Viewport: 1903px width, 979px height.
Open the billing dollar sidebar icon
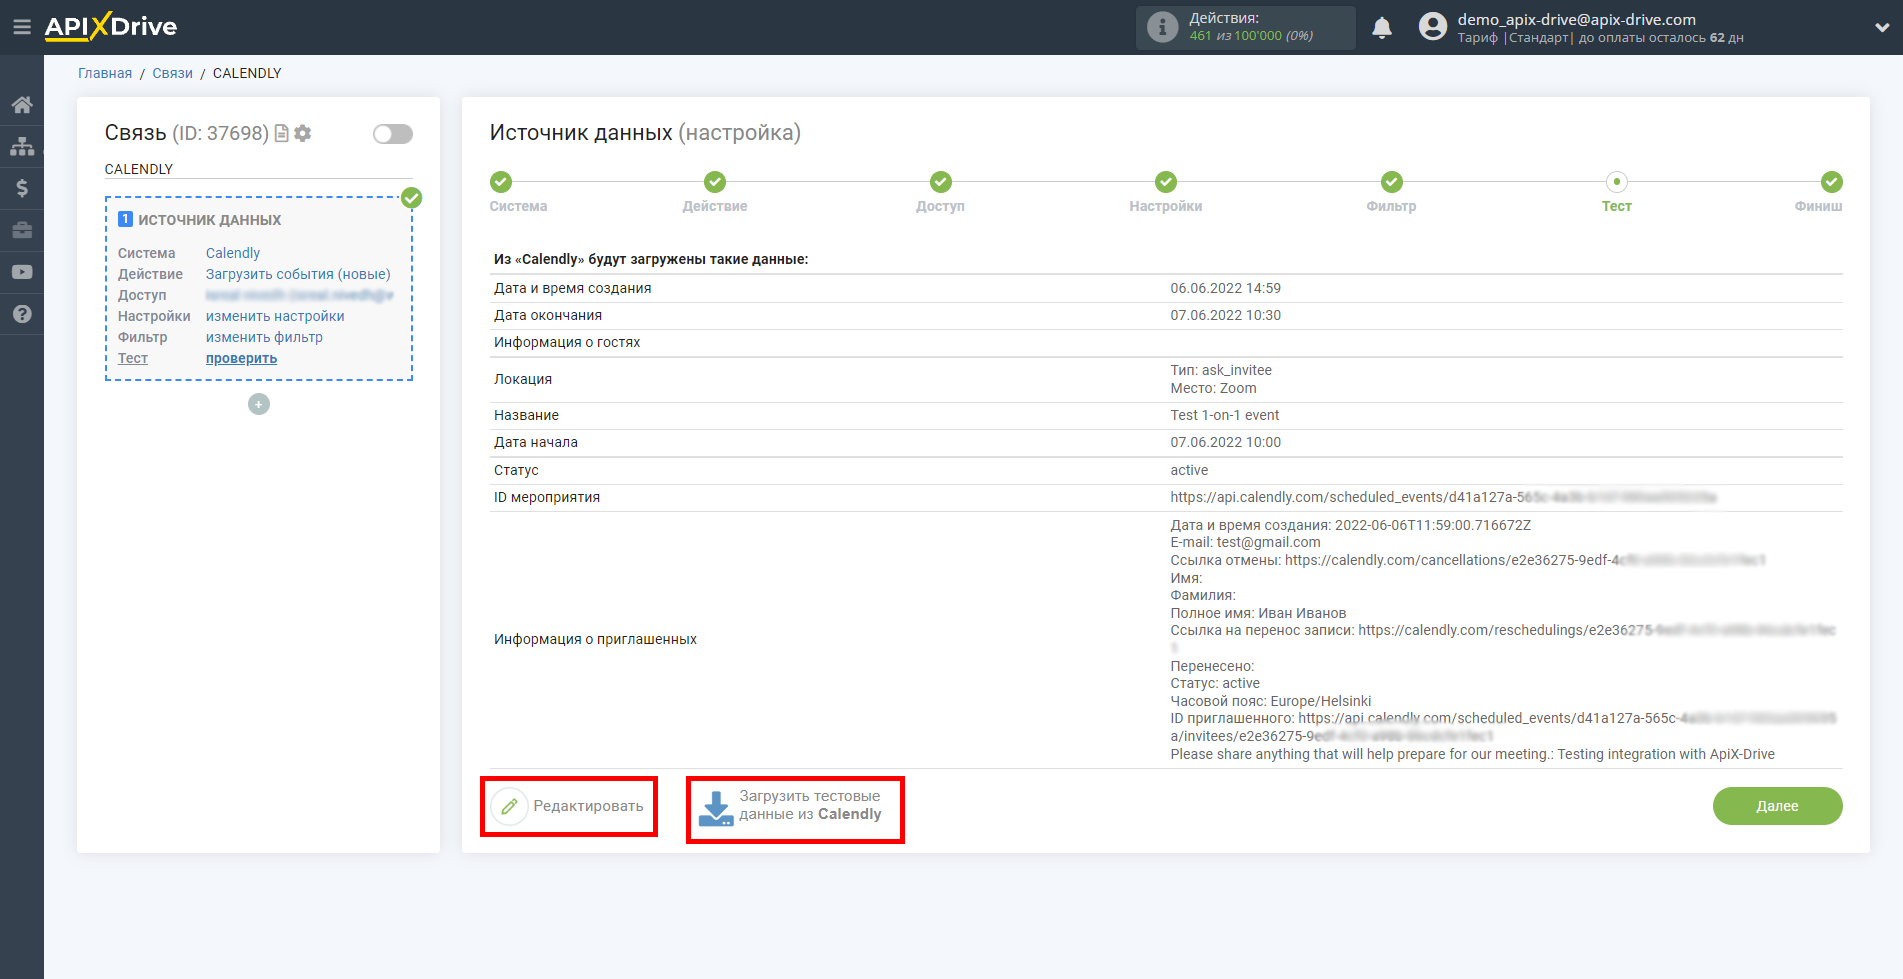point(22,188)
